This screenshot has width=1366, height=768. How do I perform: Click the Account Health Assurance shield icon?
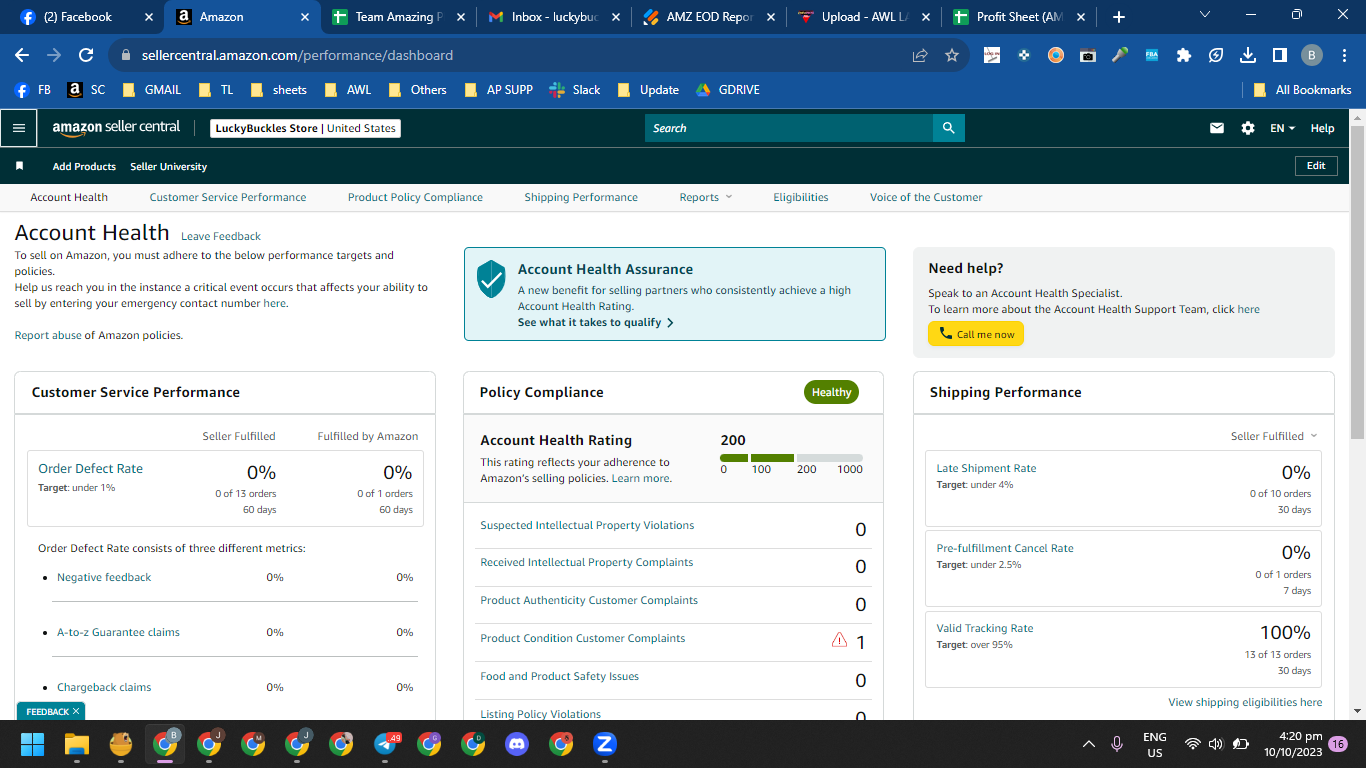[x=491, y=279]
